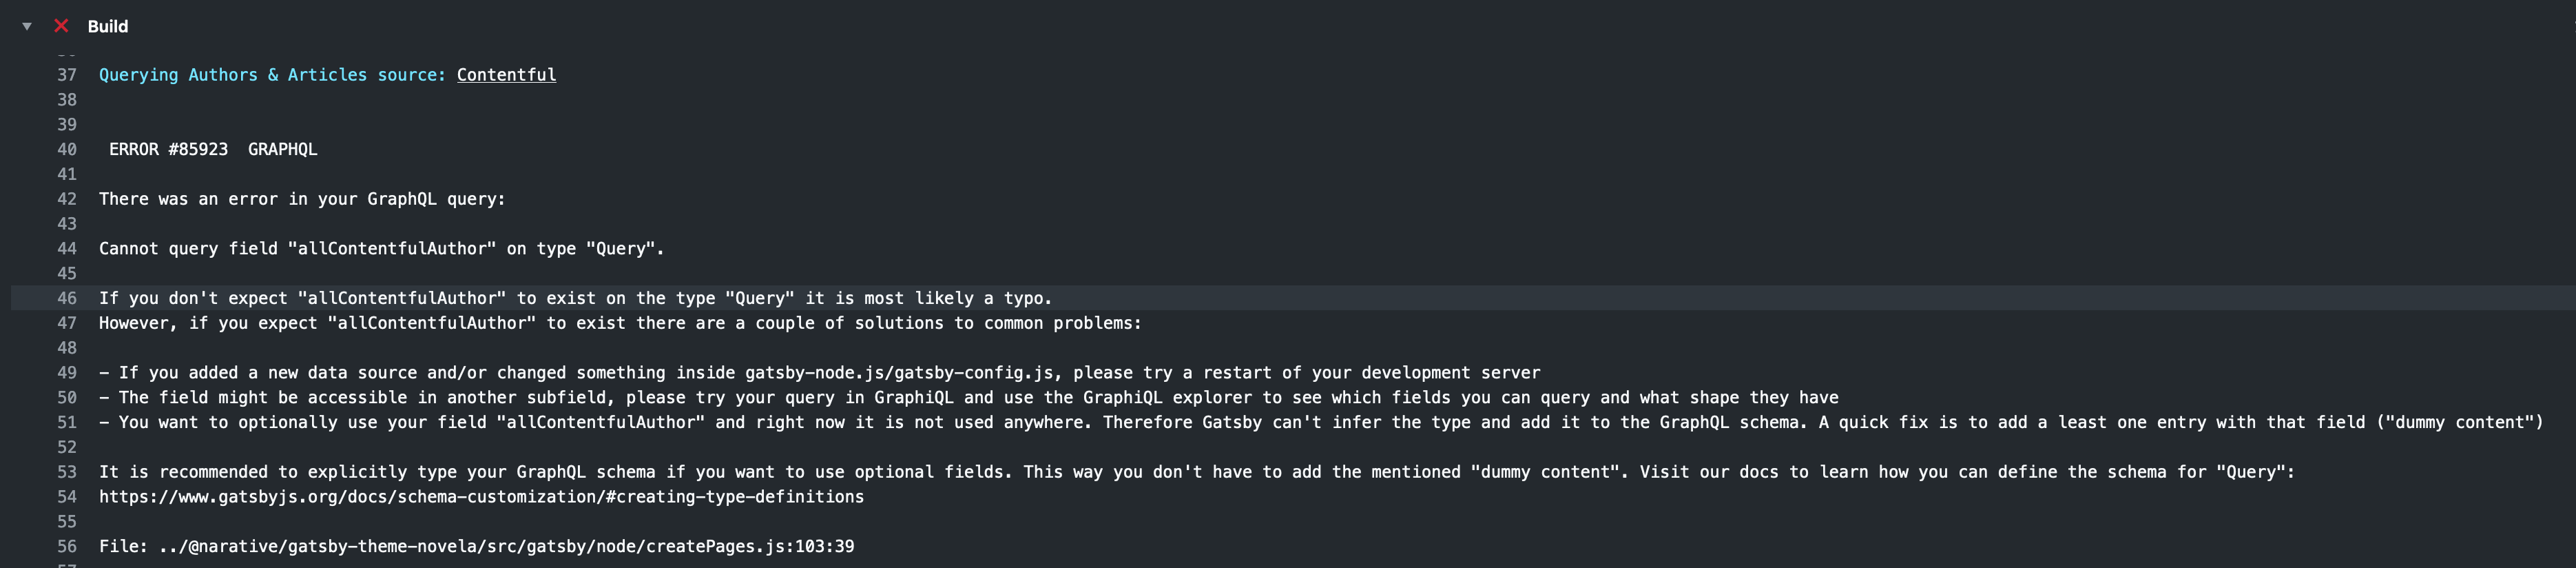Open the gatsbyjs.org schema-customization docs URL

(481, 497)
